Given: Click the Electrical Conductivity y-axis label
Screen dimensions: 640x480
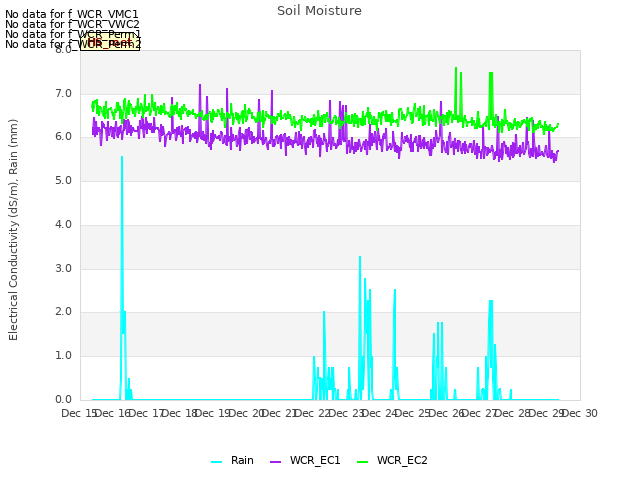Looking at the screenshot, I should pos(13,230).
